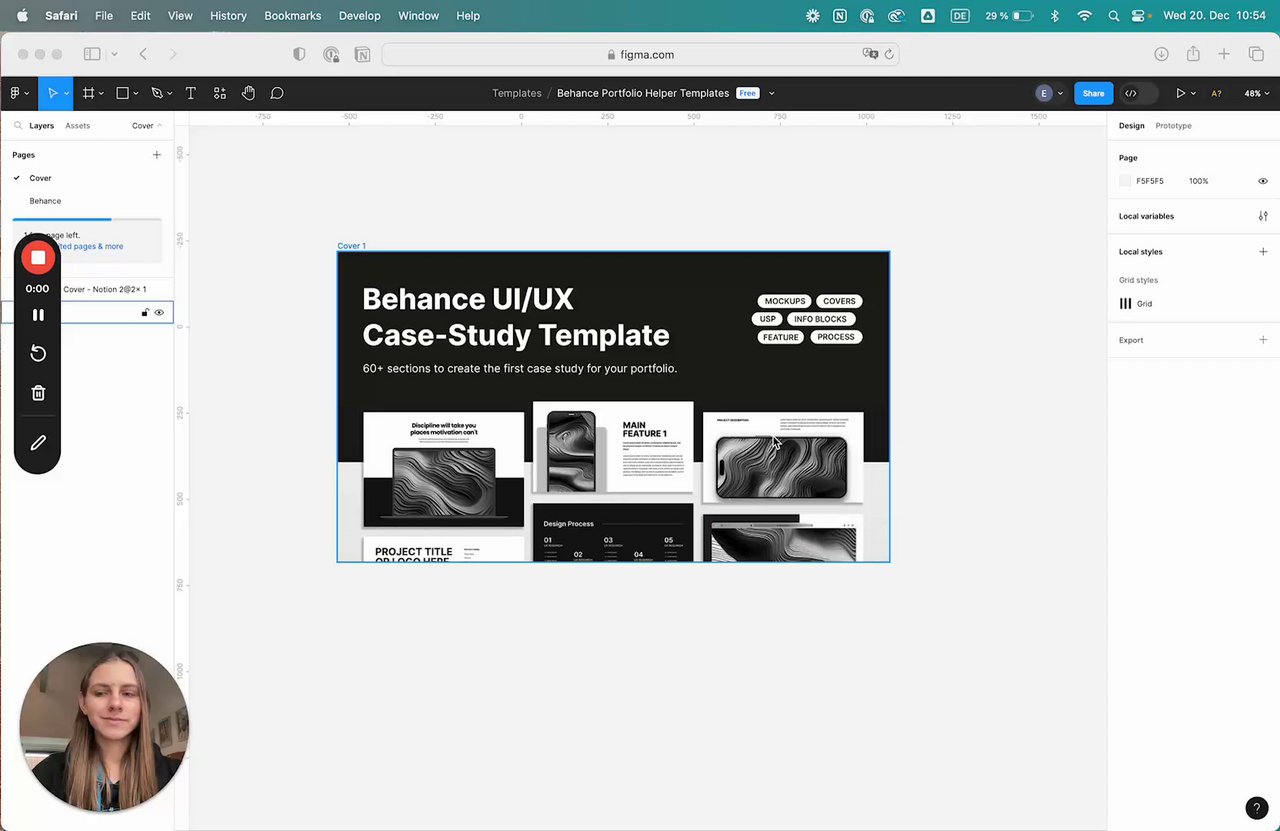Add a new local style
Viewport: 1280px width, 831px height.
click(x=1263, y=252)
